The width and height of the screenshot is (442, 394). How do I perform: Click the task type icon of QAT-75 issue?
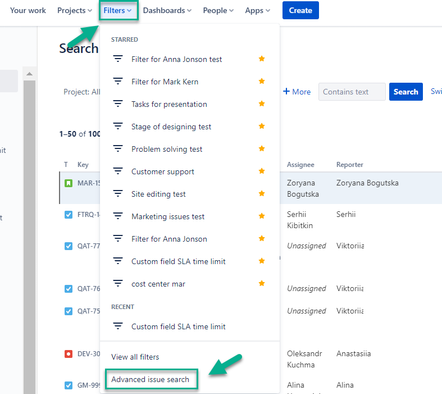pos(68,311)
